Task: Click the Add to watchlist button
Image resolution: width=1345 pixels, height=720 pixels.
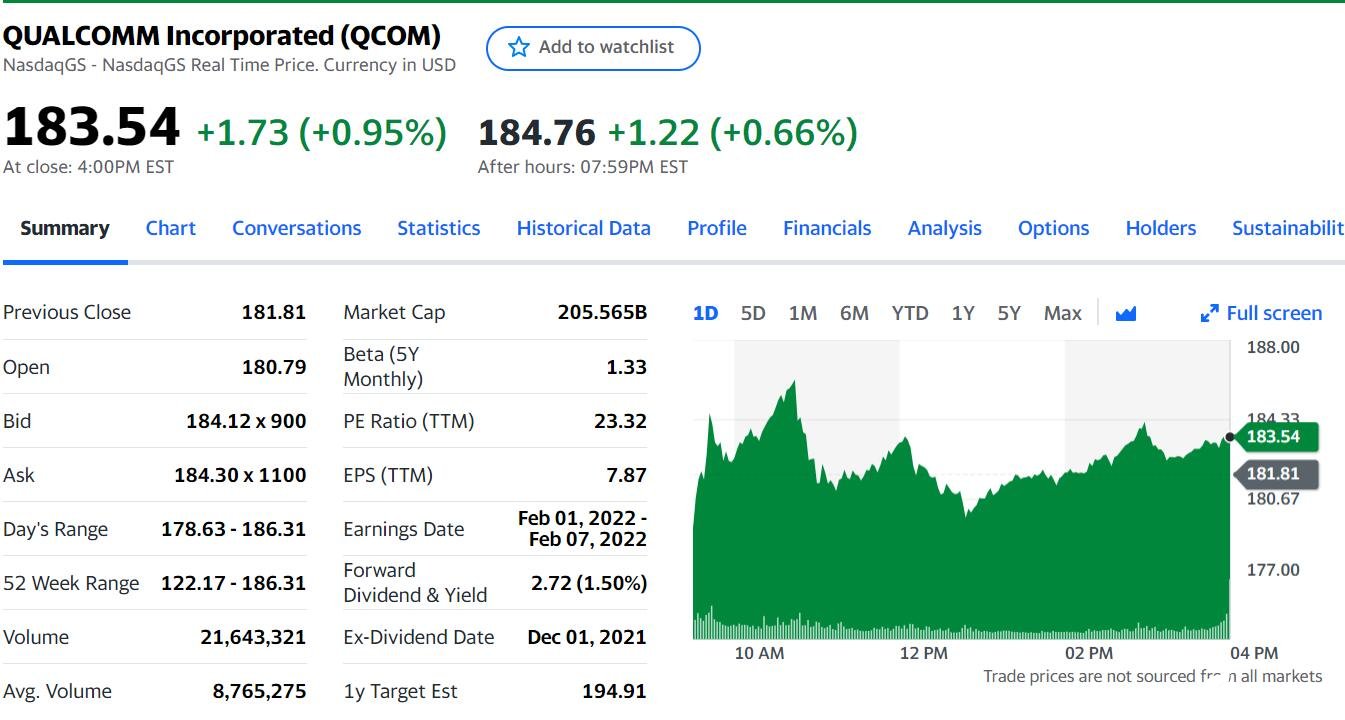Action: click(x=593, y=48)
